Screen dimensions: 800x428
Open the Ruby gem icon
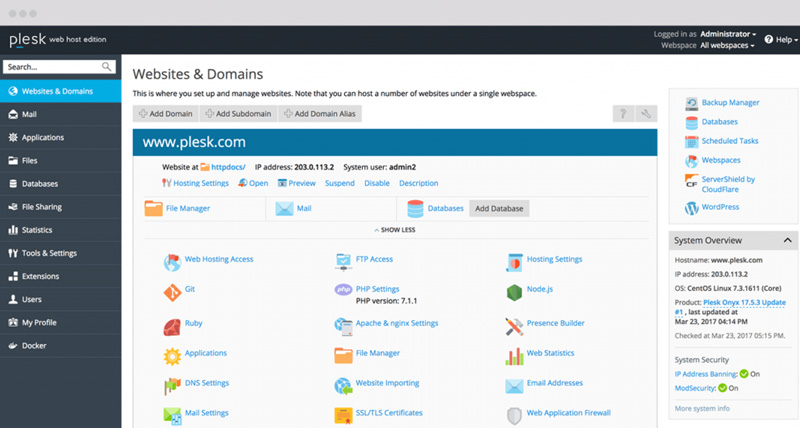coord(172,327)
